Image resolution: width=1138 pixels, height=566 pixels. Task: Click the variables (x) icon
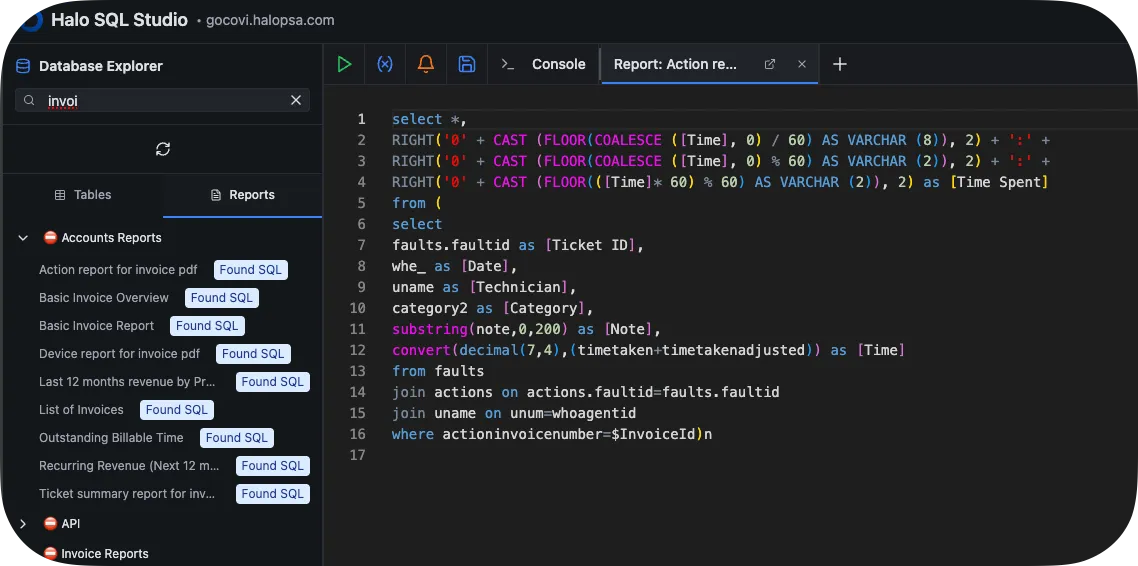point(385,64)
